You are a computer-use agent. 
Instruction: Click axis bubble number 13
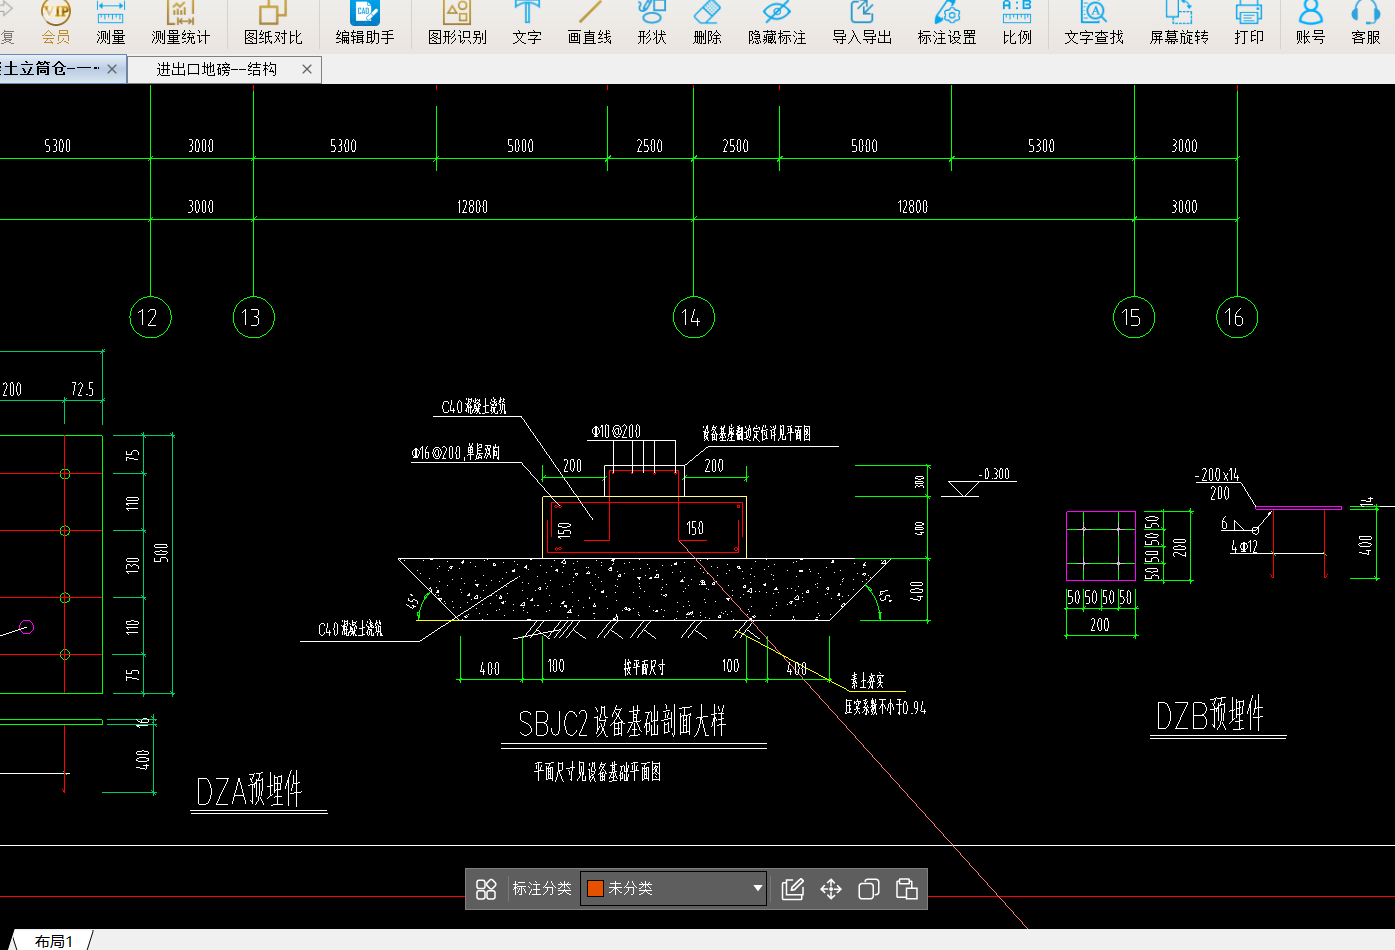tap(253, 317)
